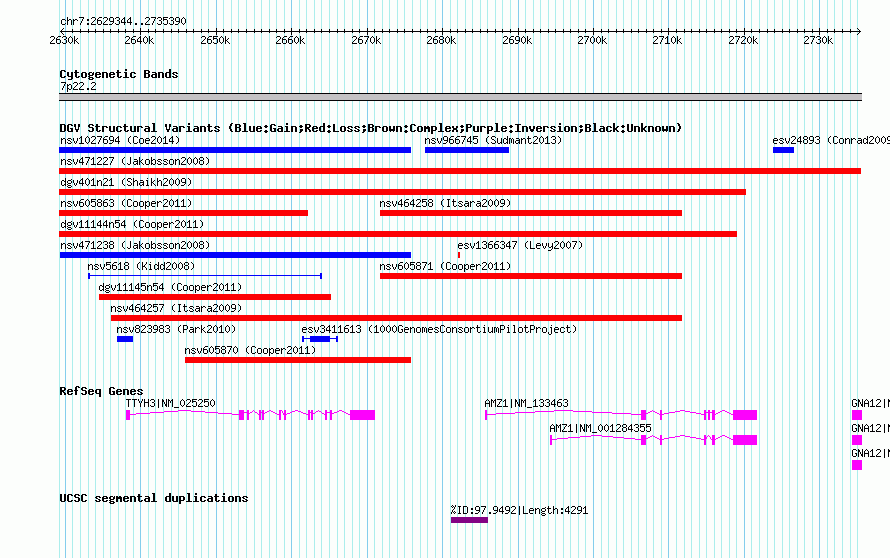
Task: Open the nsv464258 (Itsara2009) variant label
Action: (445, 203)
